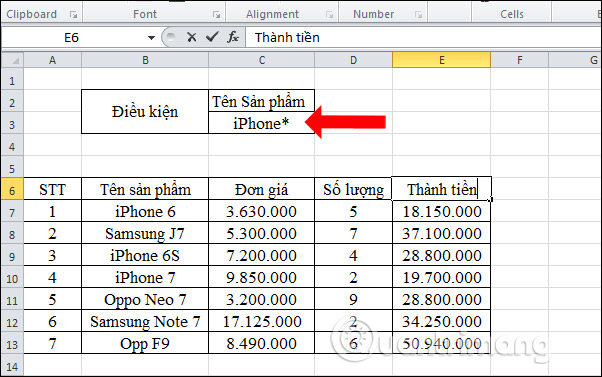Select highlighted column E header
The height and width of the screenshot is (377, 602).
click(x=442, y=60)
